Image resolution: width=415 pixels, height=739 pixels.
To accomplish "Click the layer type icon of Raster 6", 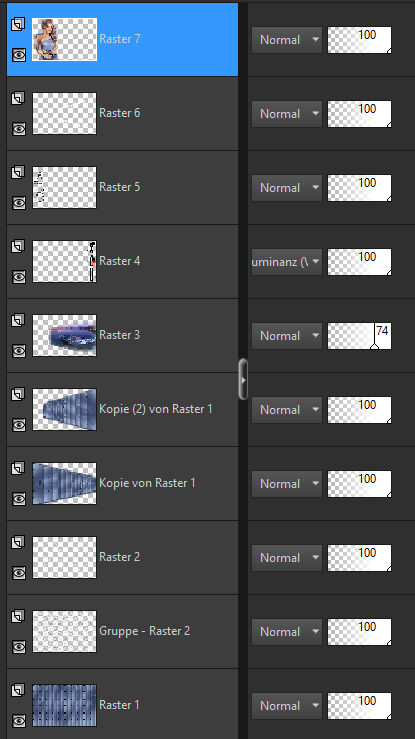I will pos(17,98).
